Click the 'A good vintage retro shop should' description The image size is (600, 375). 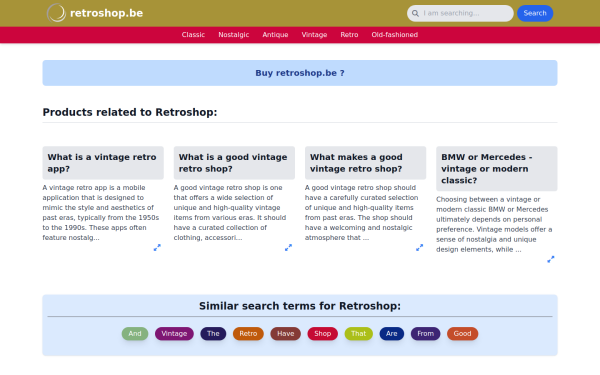(x=362, y=213)
